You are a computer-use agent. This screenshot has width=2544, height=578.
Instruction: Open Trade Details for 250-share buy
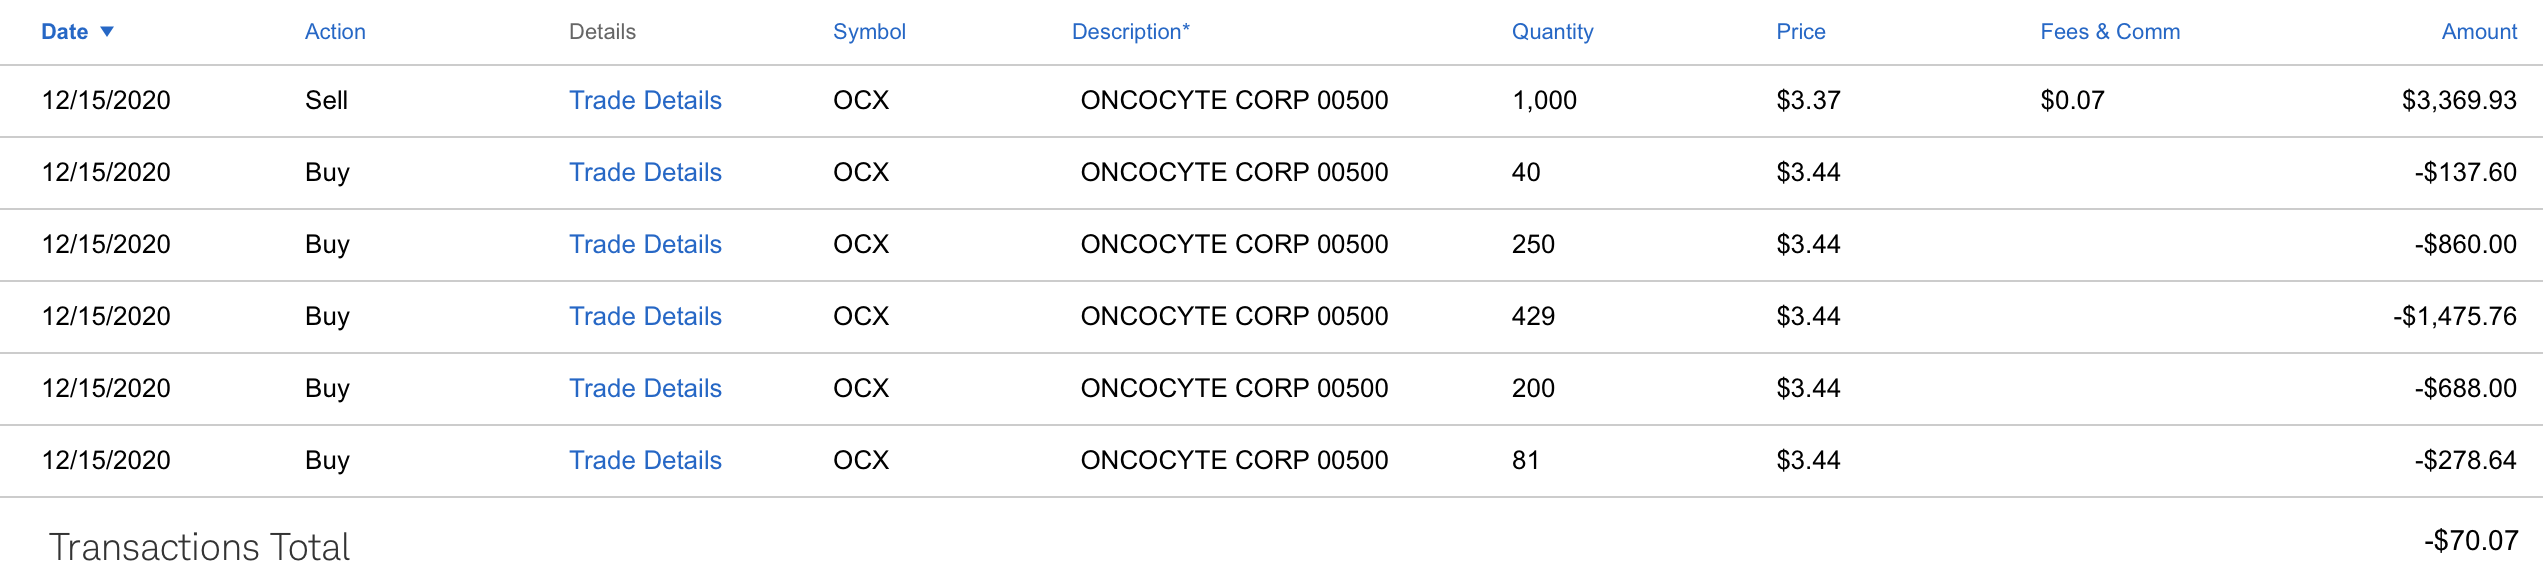pos(645,244)
